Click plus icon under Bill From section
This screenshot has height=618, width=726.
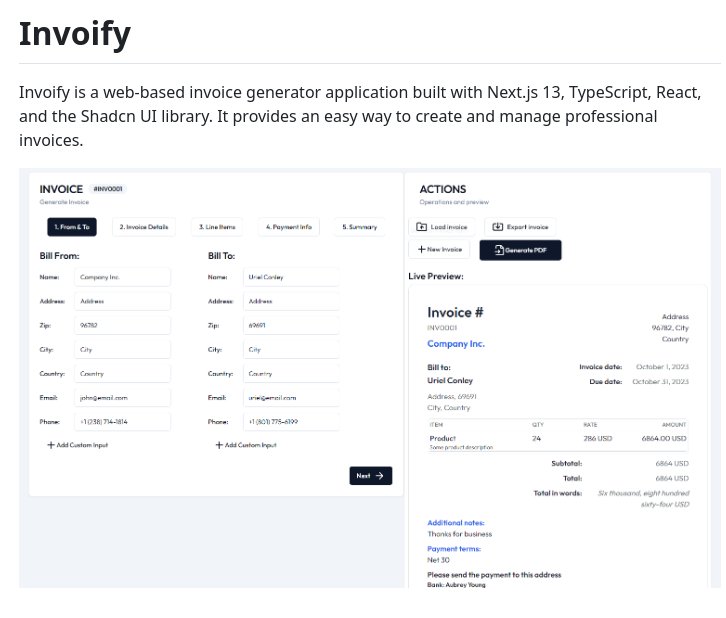coord(51,445)
